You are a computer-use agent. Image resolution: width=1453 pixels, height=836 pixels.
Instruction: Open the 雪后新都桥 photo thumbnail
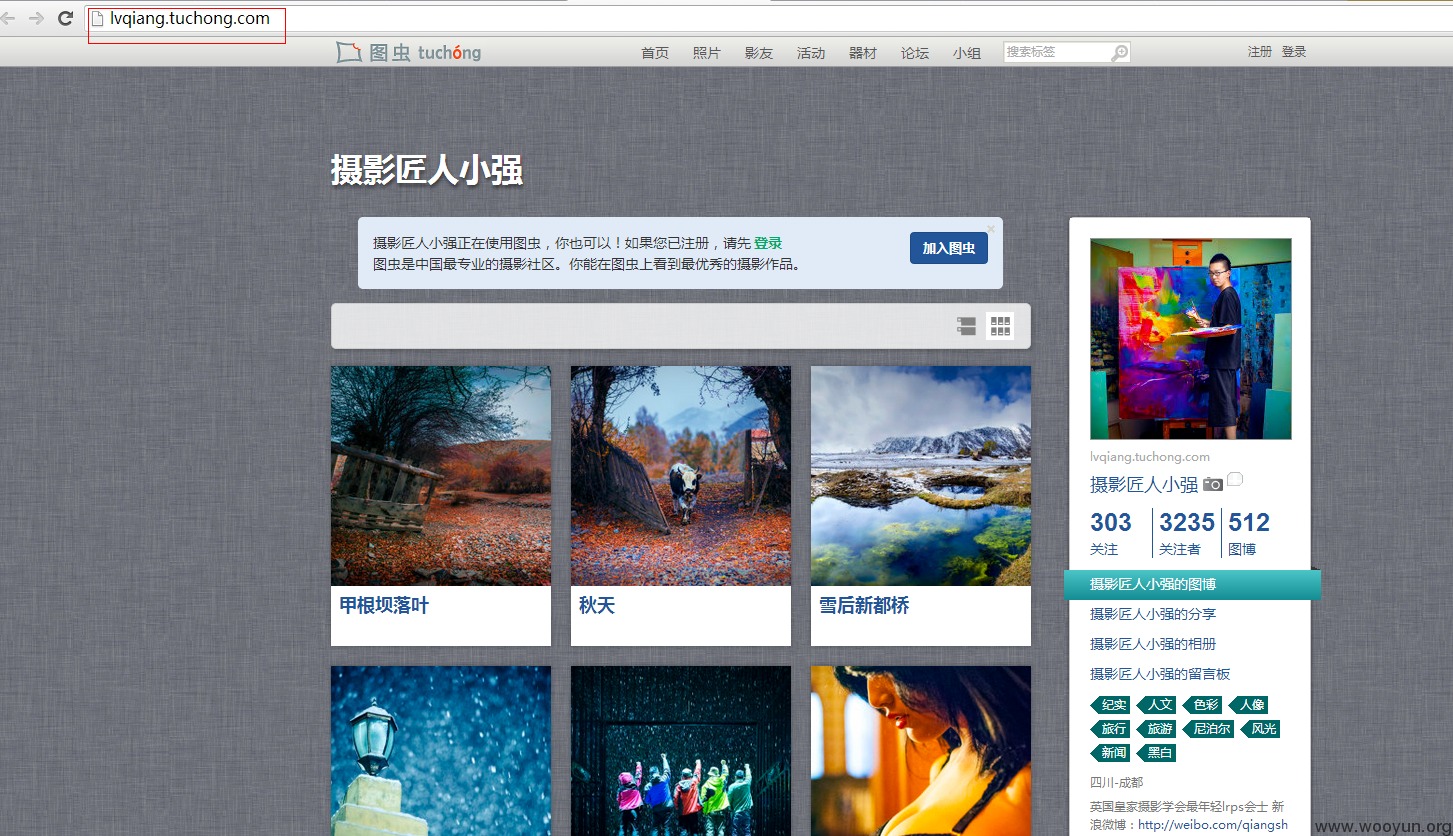(921, 475)
